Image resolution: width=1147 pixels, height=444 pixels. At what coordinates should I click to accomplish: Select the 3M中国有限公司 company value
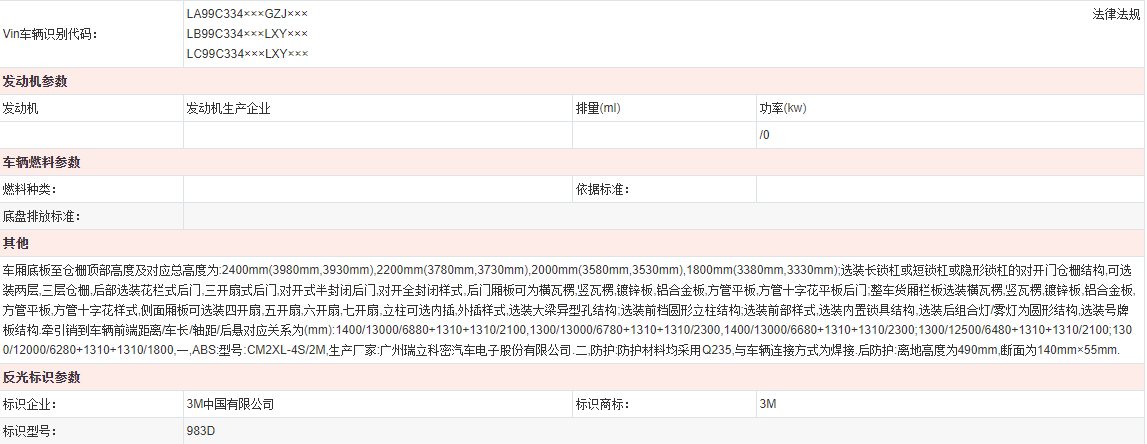(x=230, y=405)
